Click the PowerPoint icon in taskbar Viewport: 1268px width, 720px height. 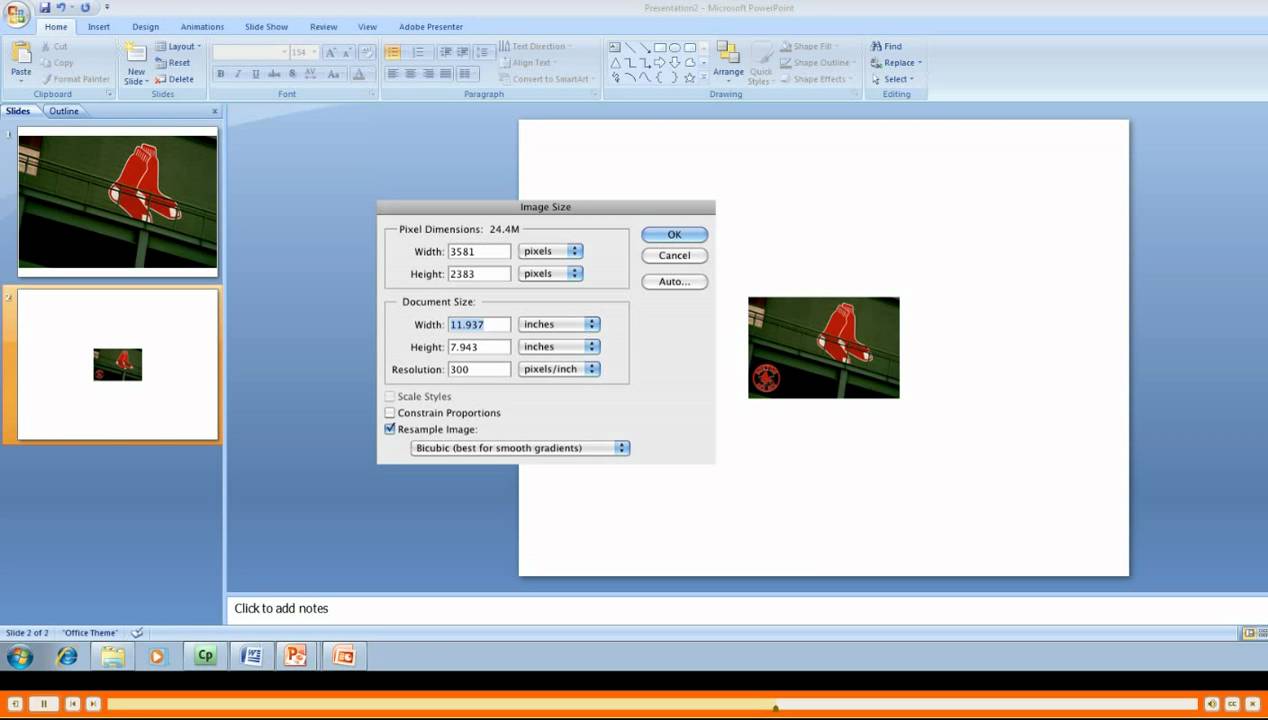coord(296,656)
